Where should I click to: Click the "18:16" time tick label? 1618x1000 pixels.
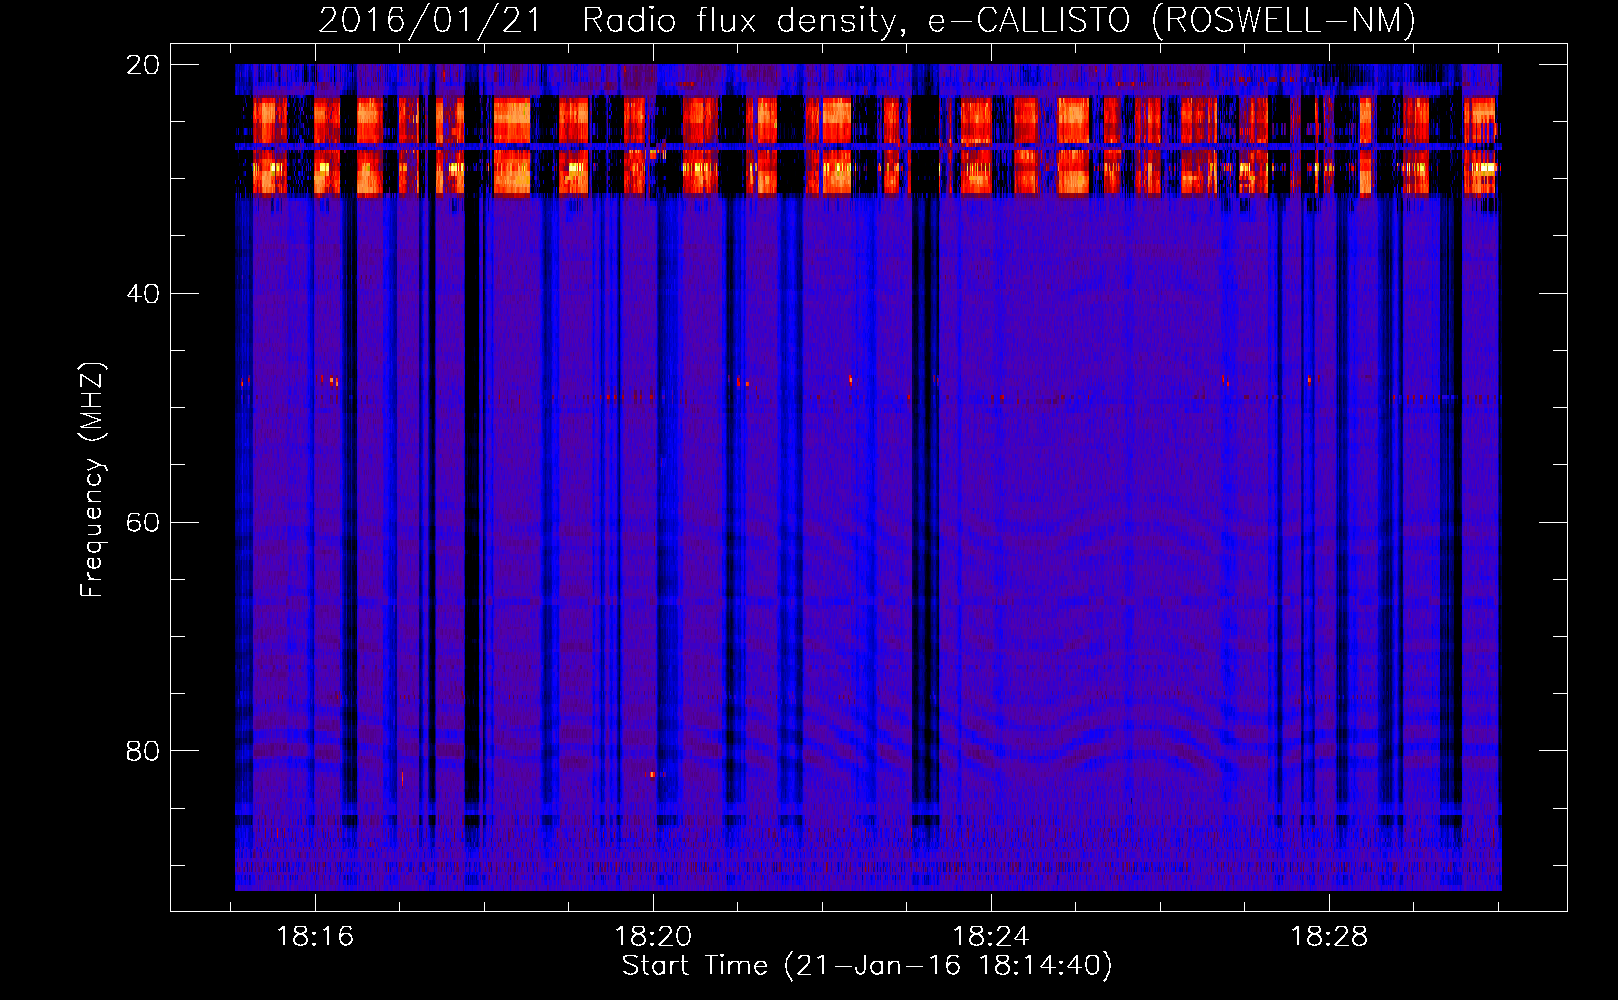(315, 937)
